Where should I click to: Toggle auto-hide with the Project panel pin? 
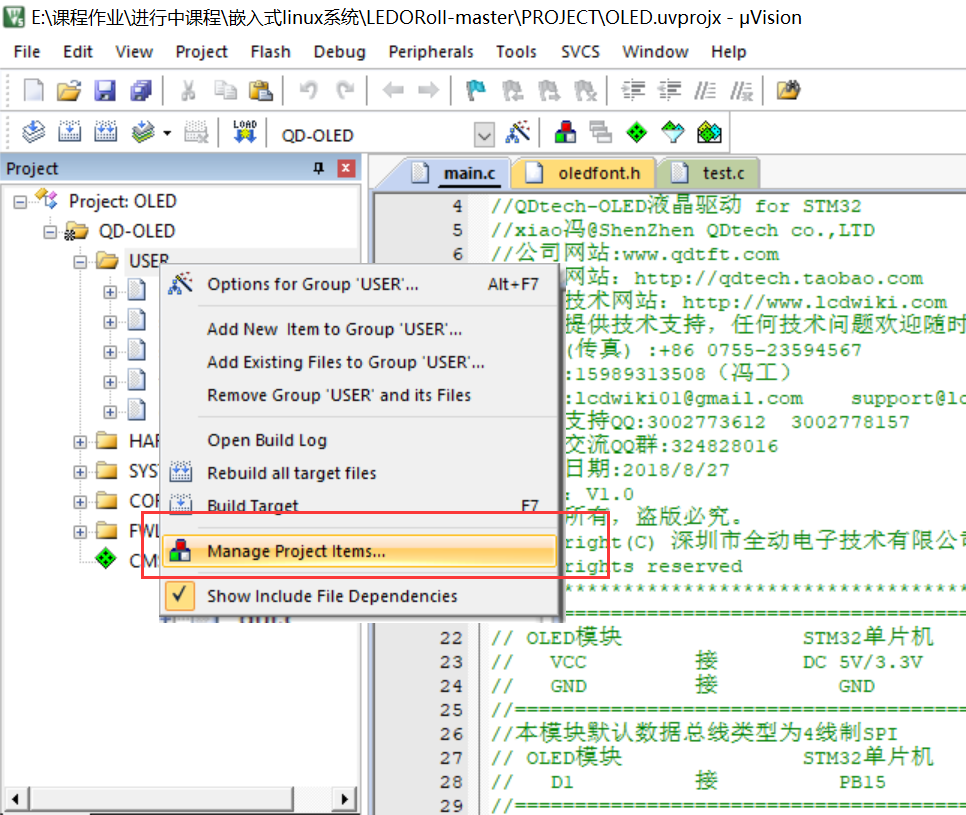tap(318, 168)
